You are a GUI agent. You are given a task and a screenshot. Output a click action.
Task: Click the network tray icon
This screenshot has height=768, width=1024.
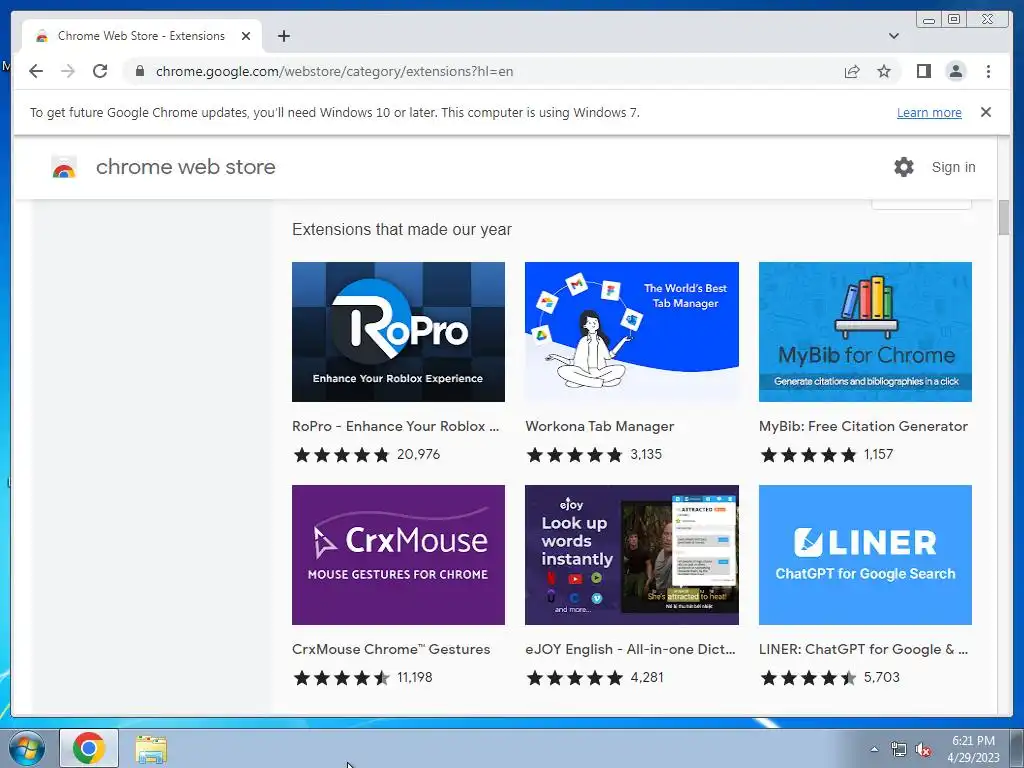[899, 750]
